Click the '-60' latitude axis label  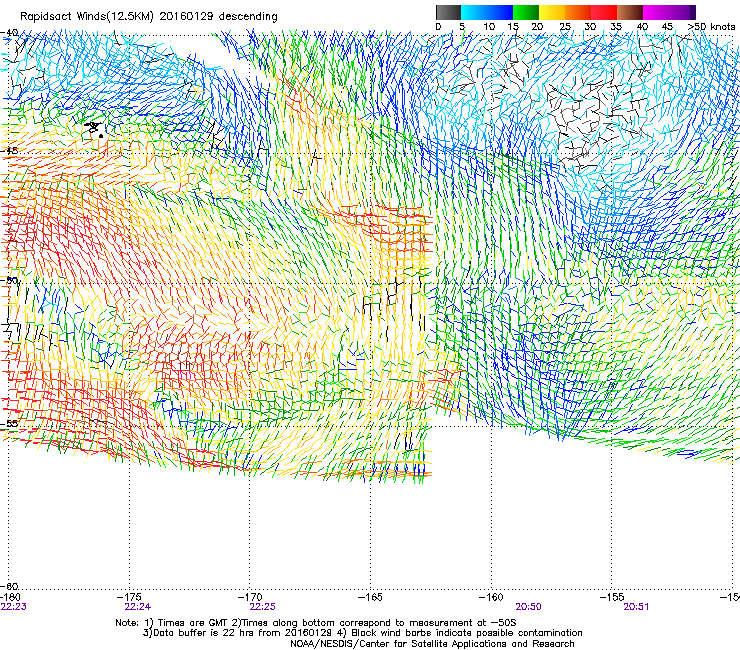click(9, 586)
